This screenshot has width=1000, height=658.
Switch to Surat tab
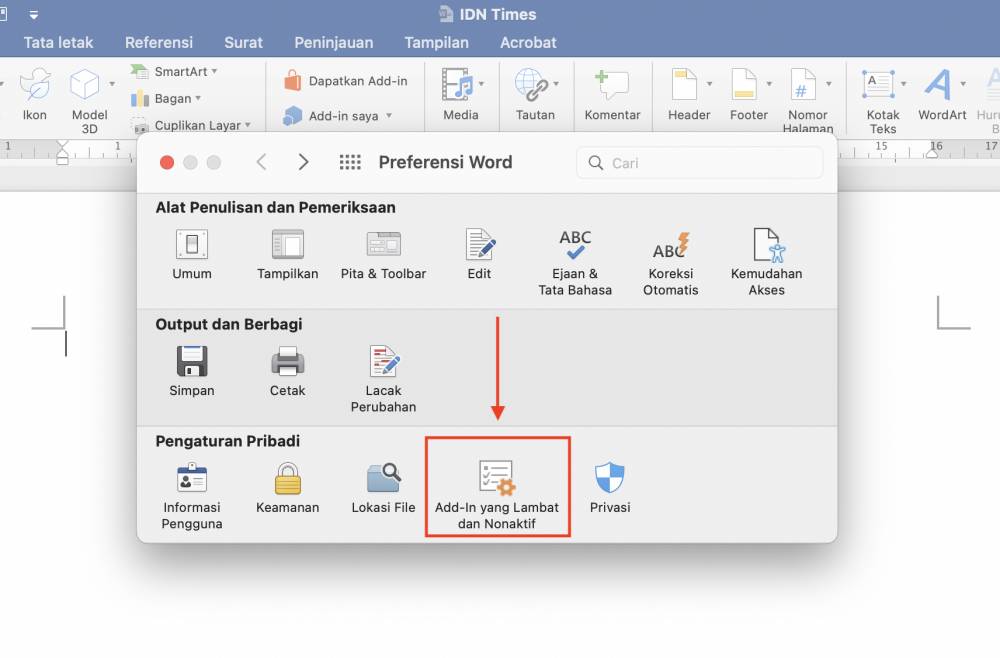click(243, 43)
